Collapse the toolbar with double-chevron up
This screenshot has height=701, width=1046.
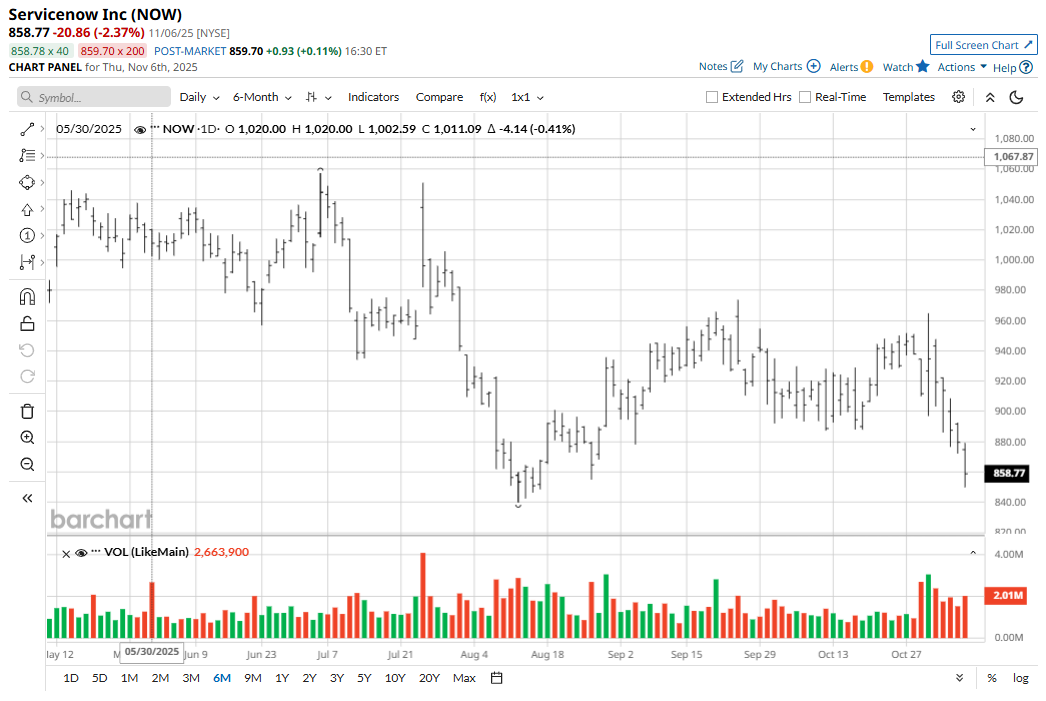pos(990,97)
